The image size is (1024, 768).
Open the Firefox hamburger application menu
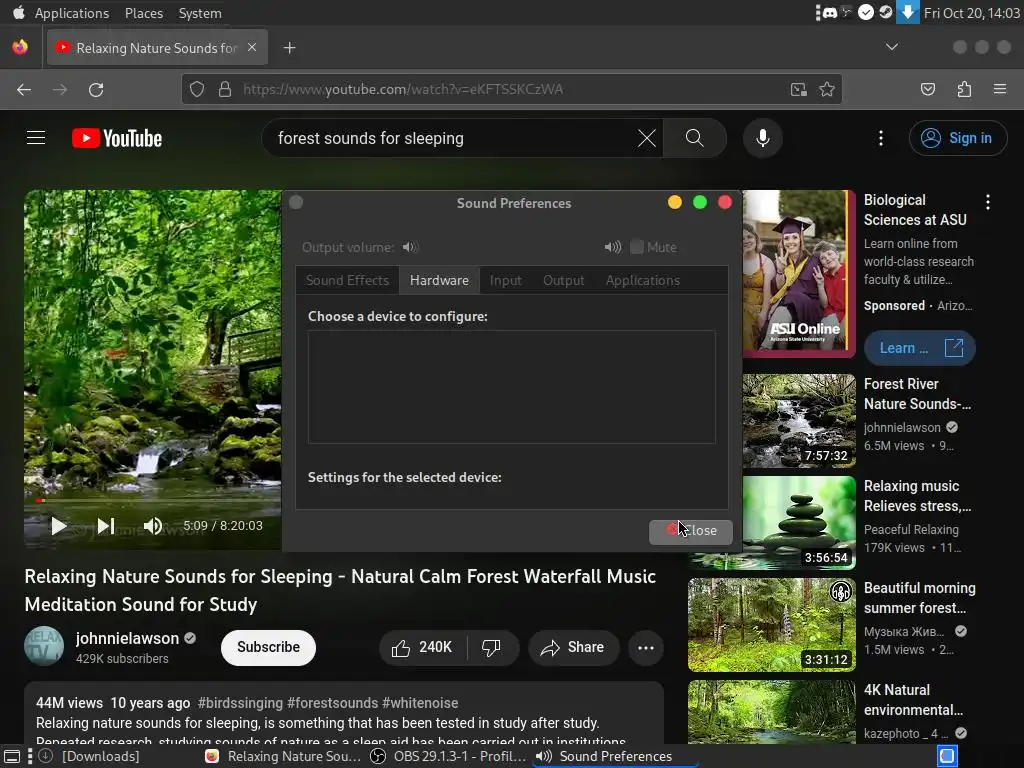point(999,89)
